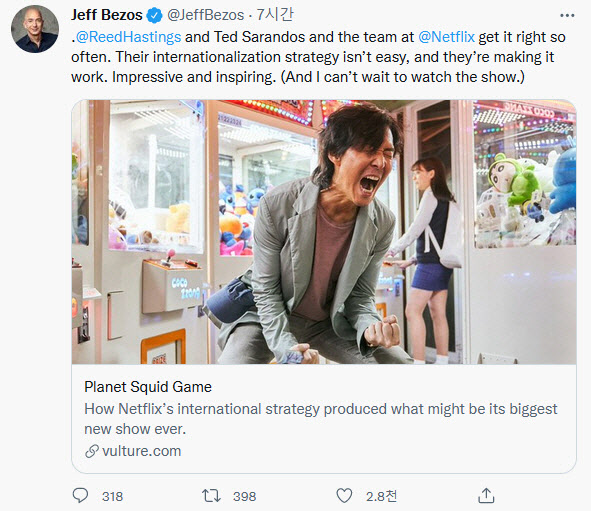
Task: Open the Jeff Bezos display name
Action: (107, 15)
